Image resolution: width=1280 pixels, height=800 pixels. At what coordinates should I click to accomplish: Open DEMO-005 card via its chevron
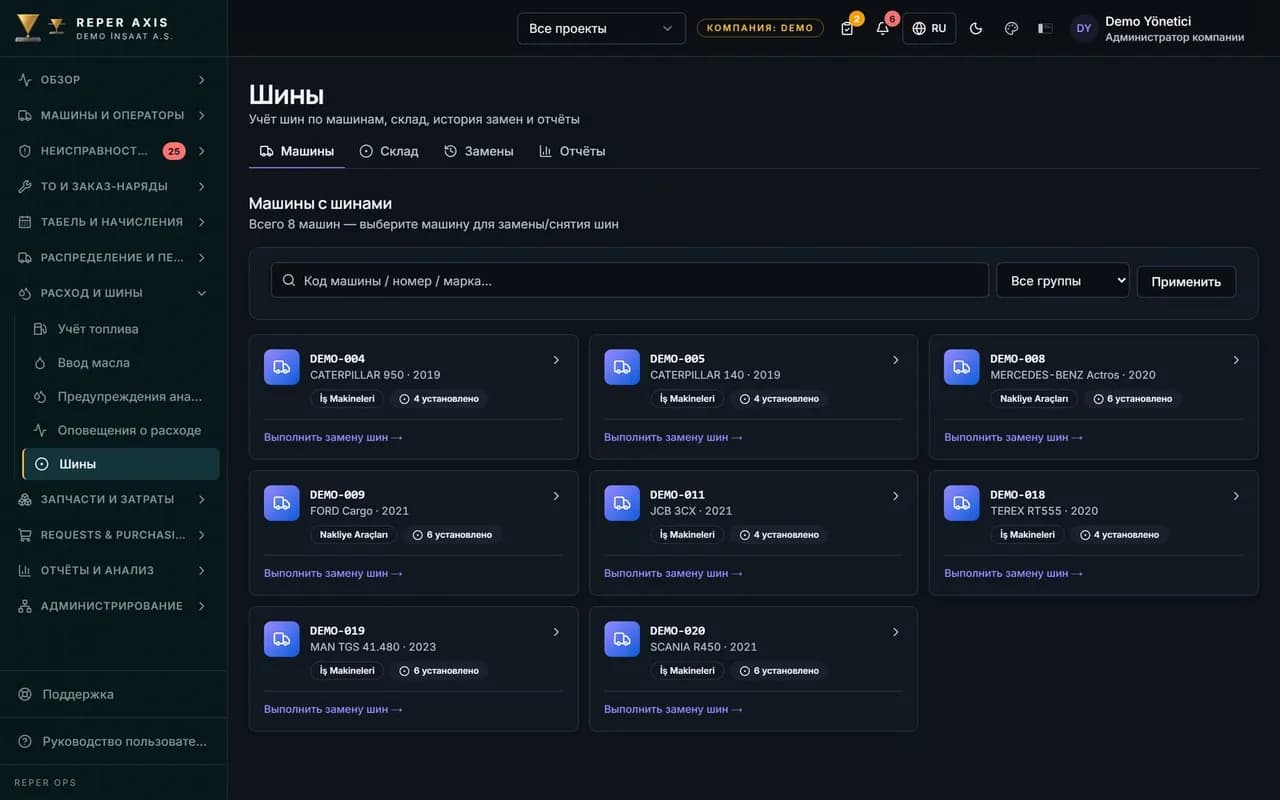point(896,360)
